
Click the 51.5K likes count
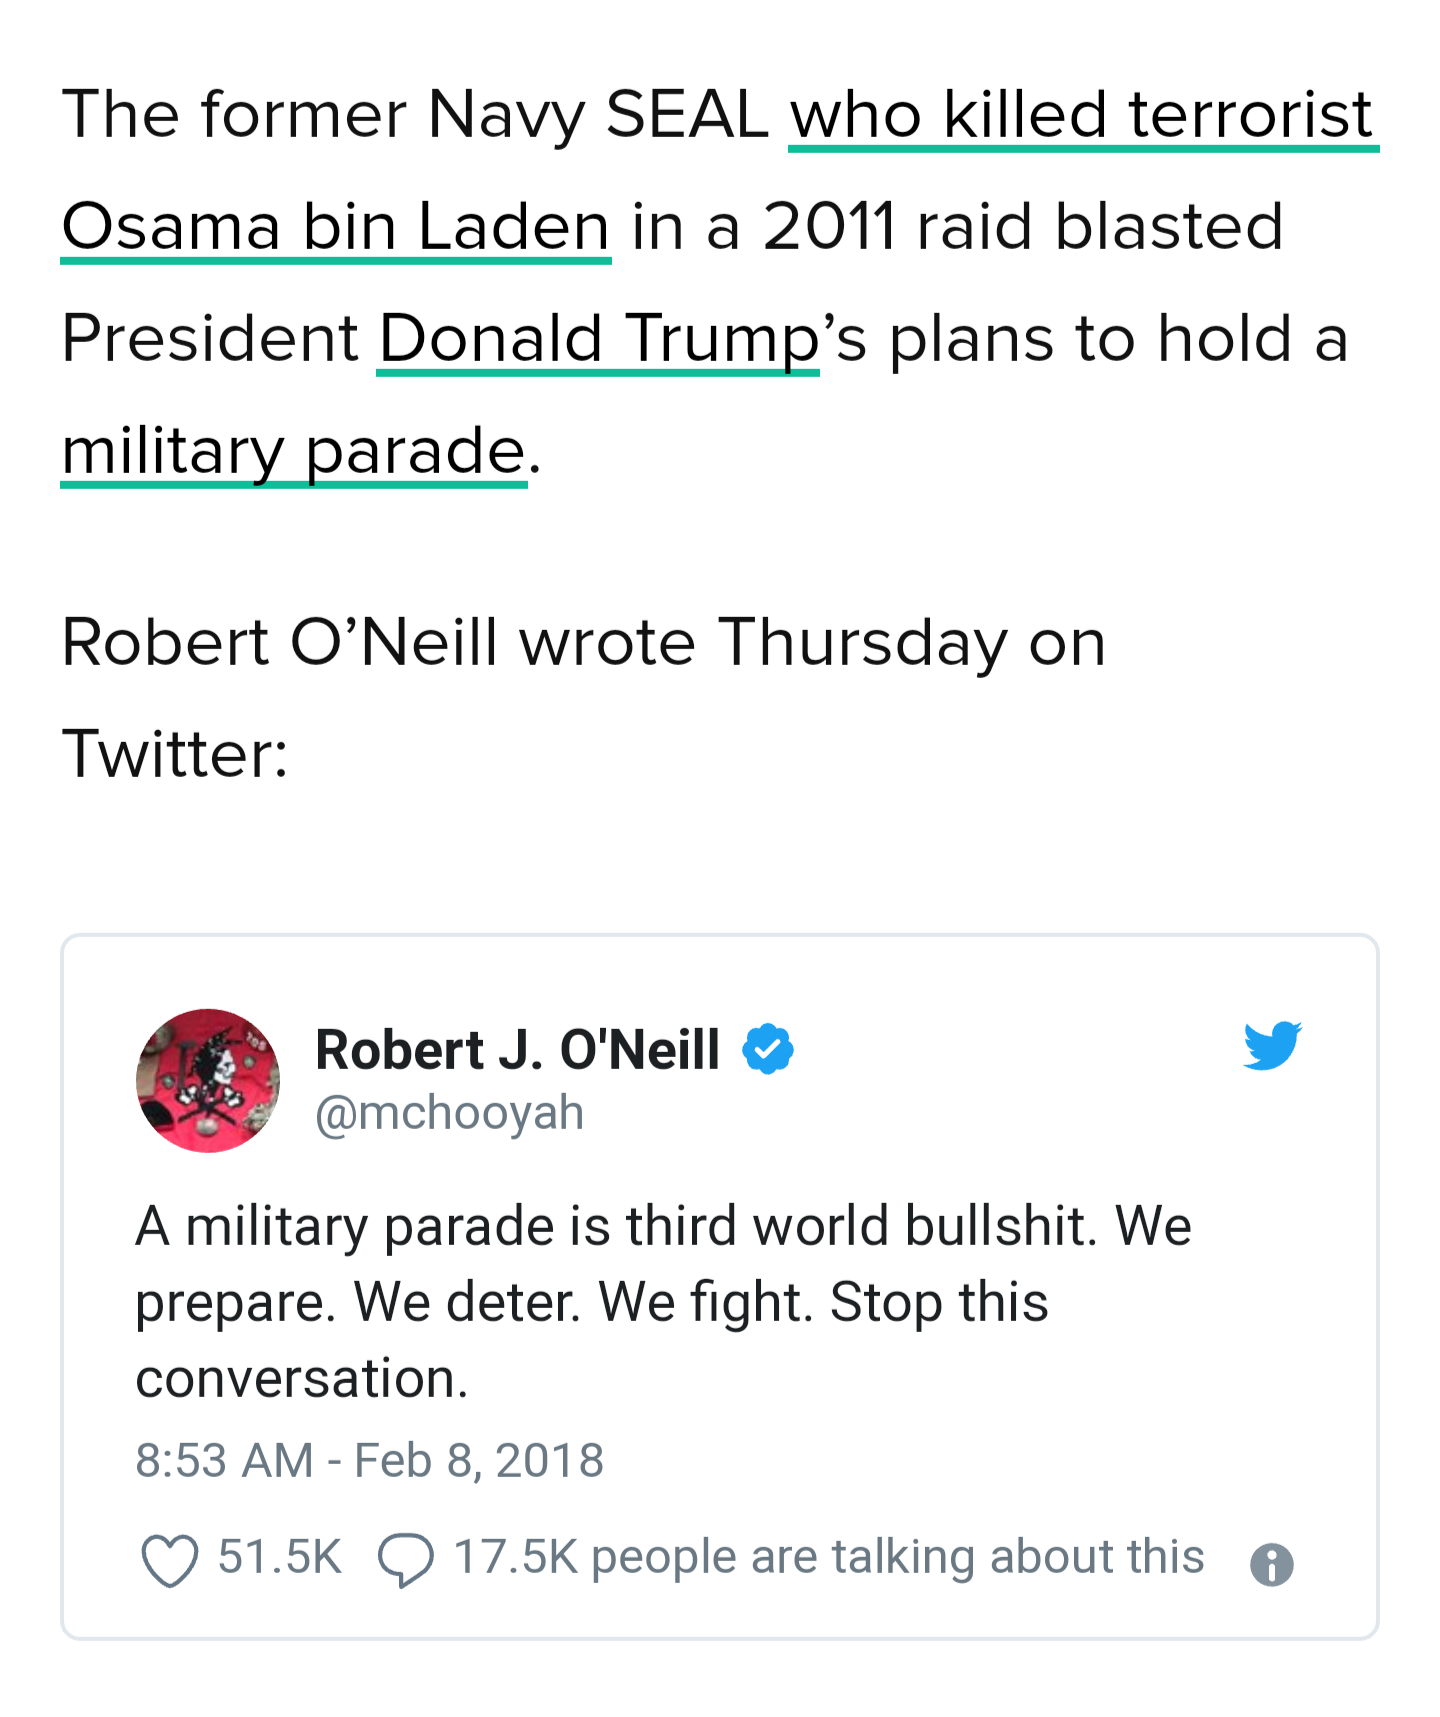tap(280, 1557)
